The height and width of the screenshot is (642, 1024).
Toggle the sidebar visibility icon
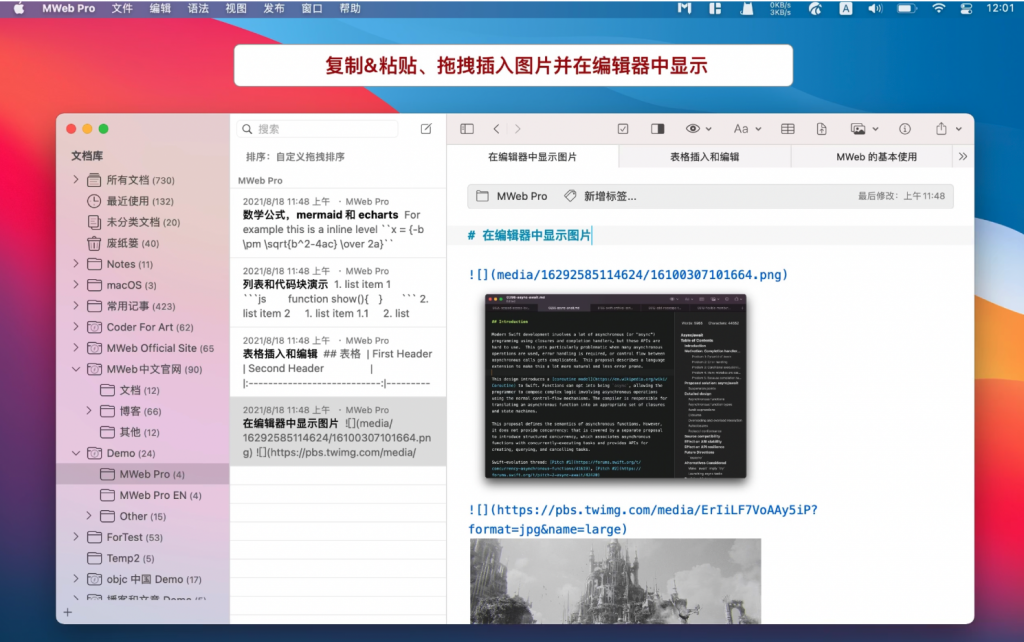point(466,128)
